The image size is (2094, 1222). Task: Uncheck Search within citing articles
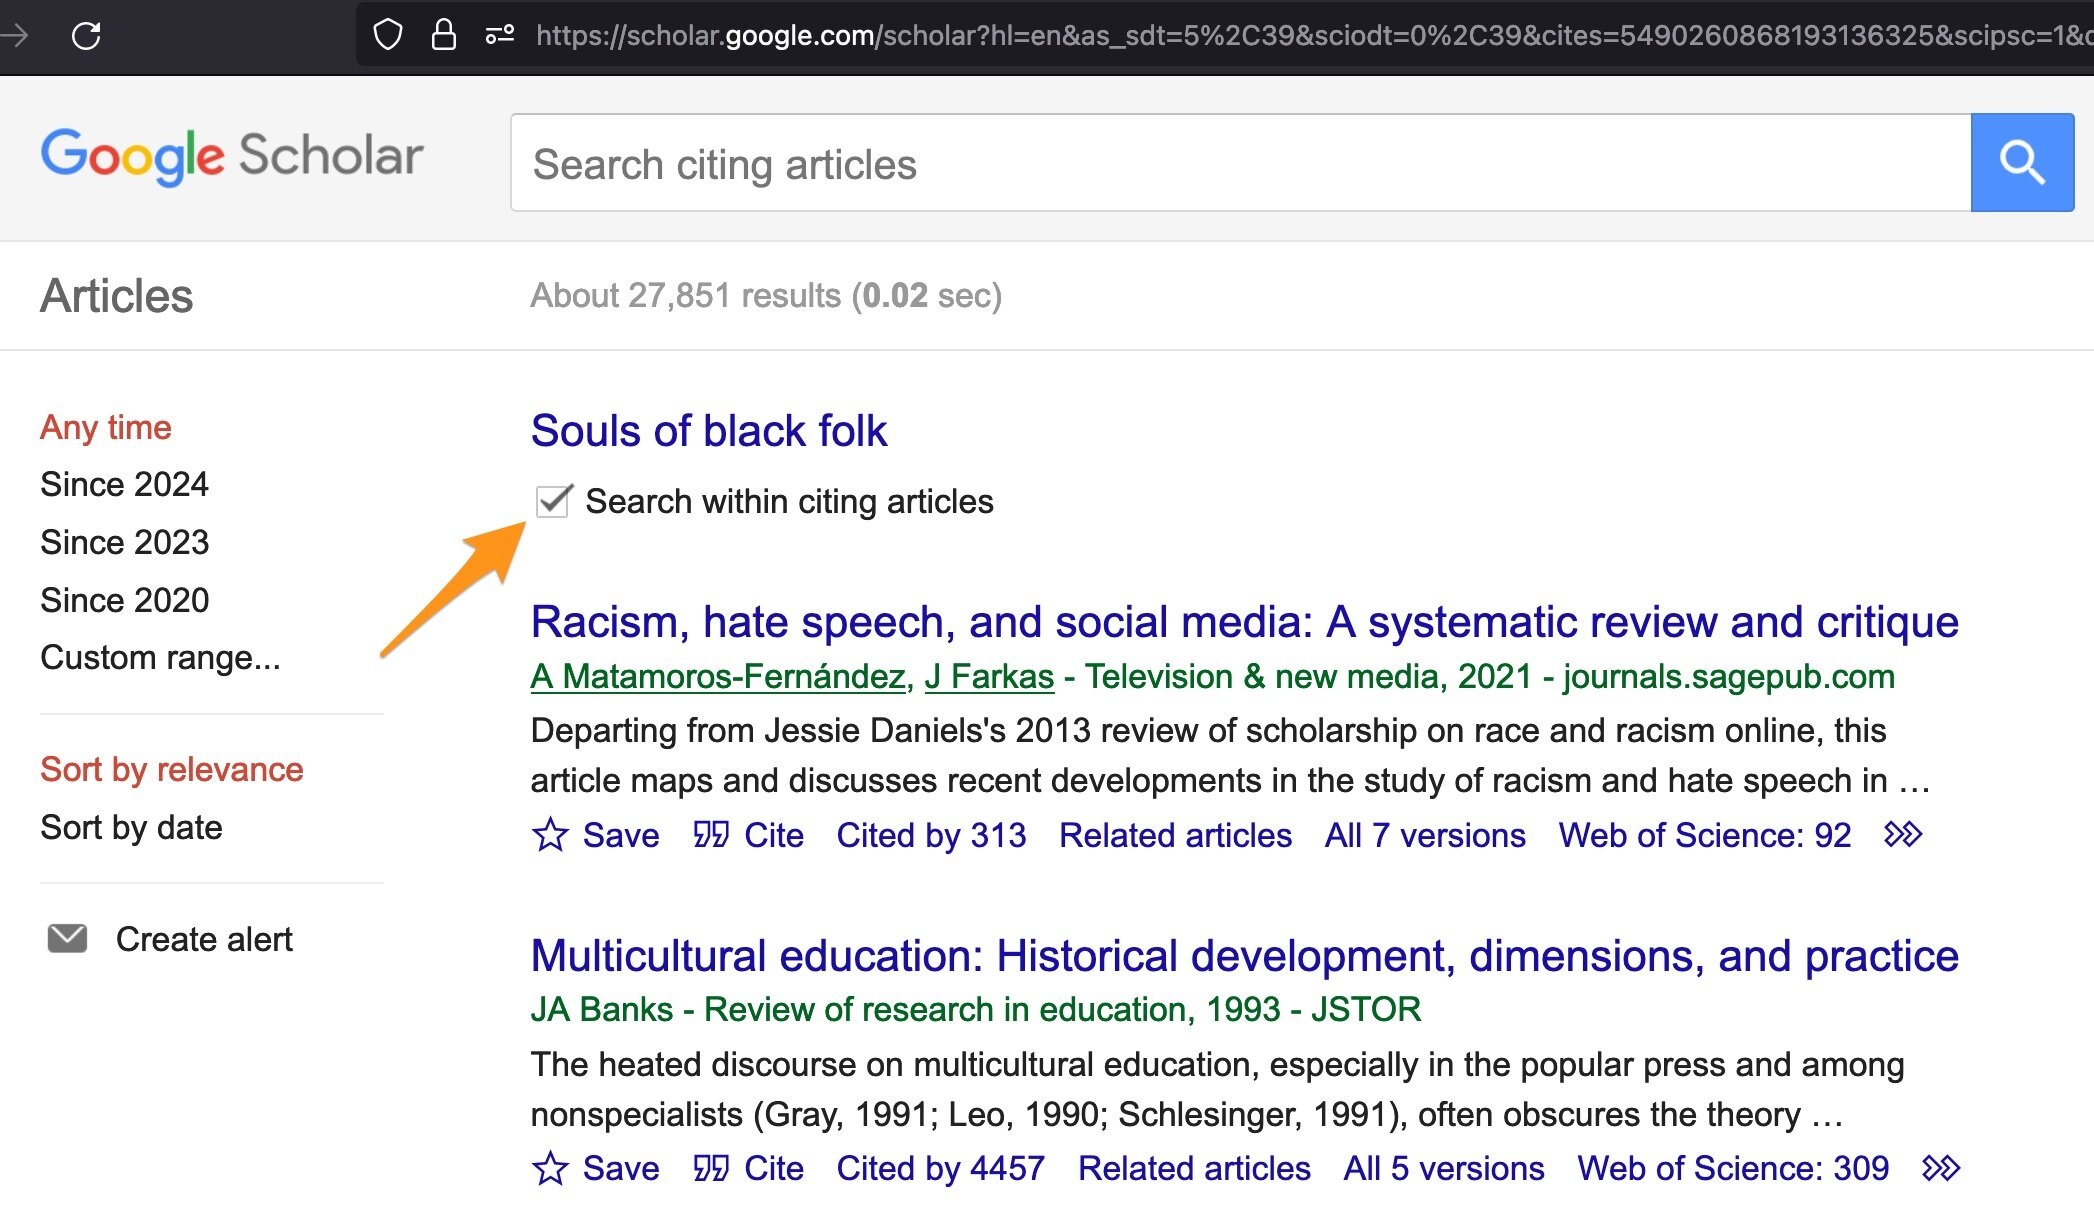tap(551, 501)
